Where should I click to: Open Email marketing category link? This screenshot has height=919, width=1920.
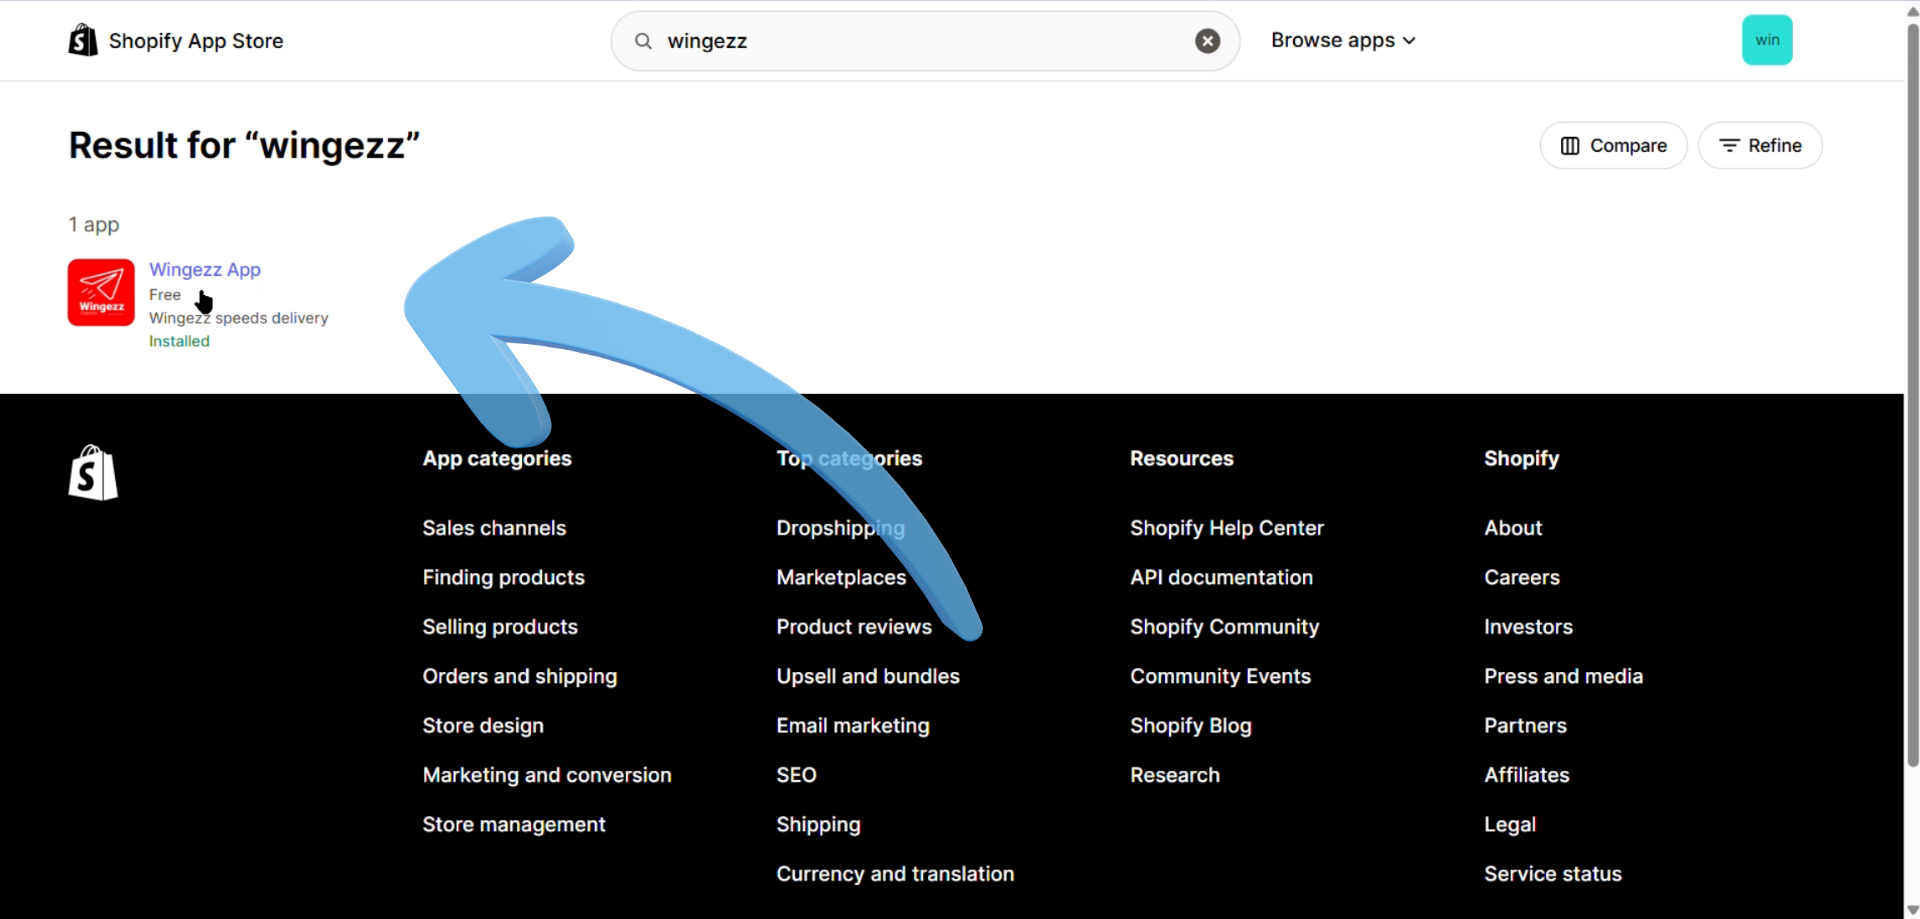click(852, 726)
